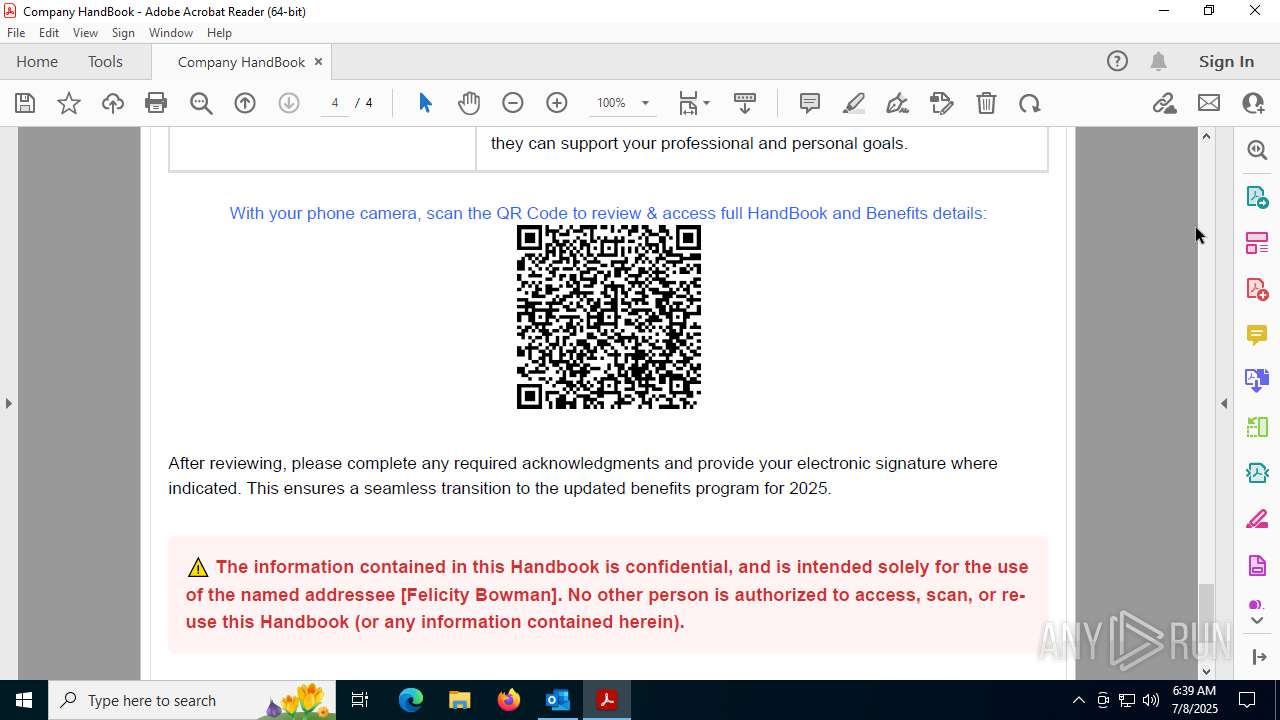Viewport: 1280px width, 720px height.
Task: Open the search magnifier in the right pane
Action: 1257,150
